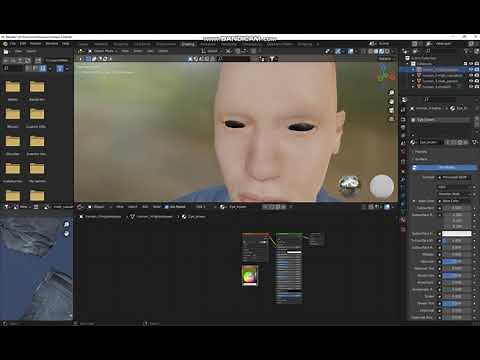Open the viewport shading options dropdown
The width and height of the screenshot is (480, 360).
click(392, 51)
